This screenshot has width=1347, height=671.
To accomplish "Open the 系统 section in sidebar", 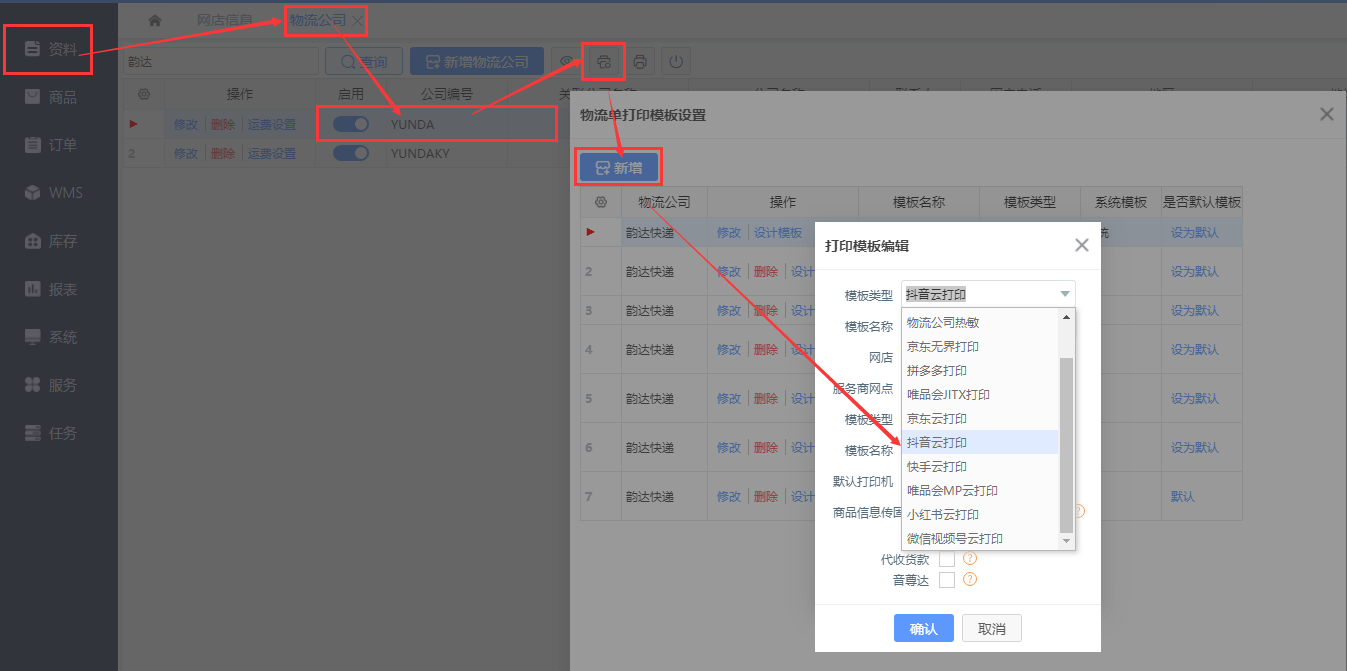I will pos(52,337).
